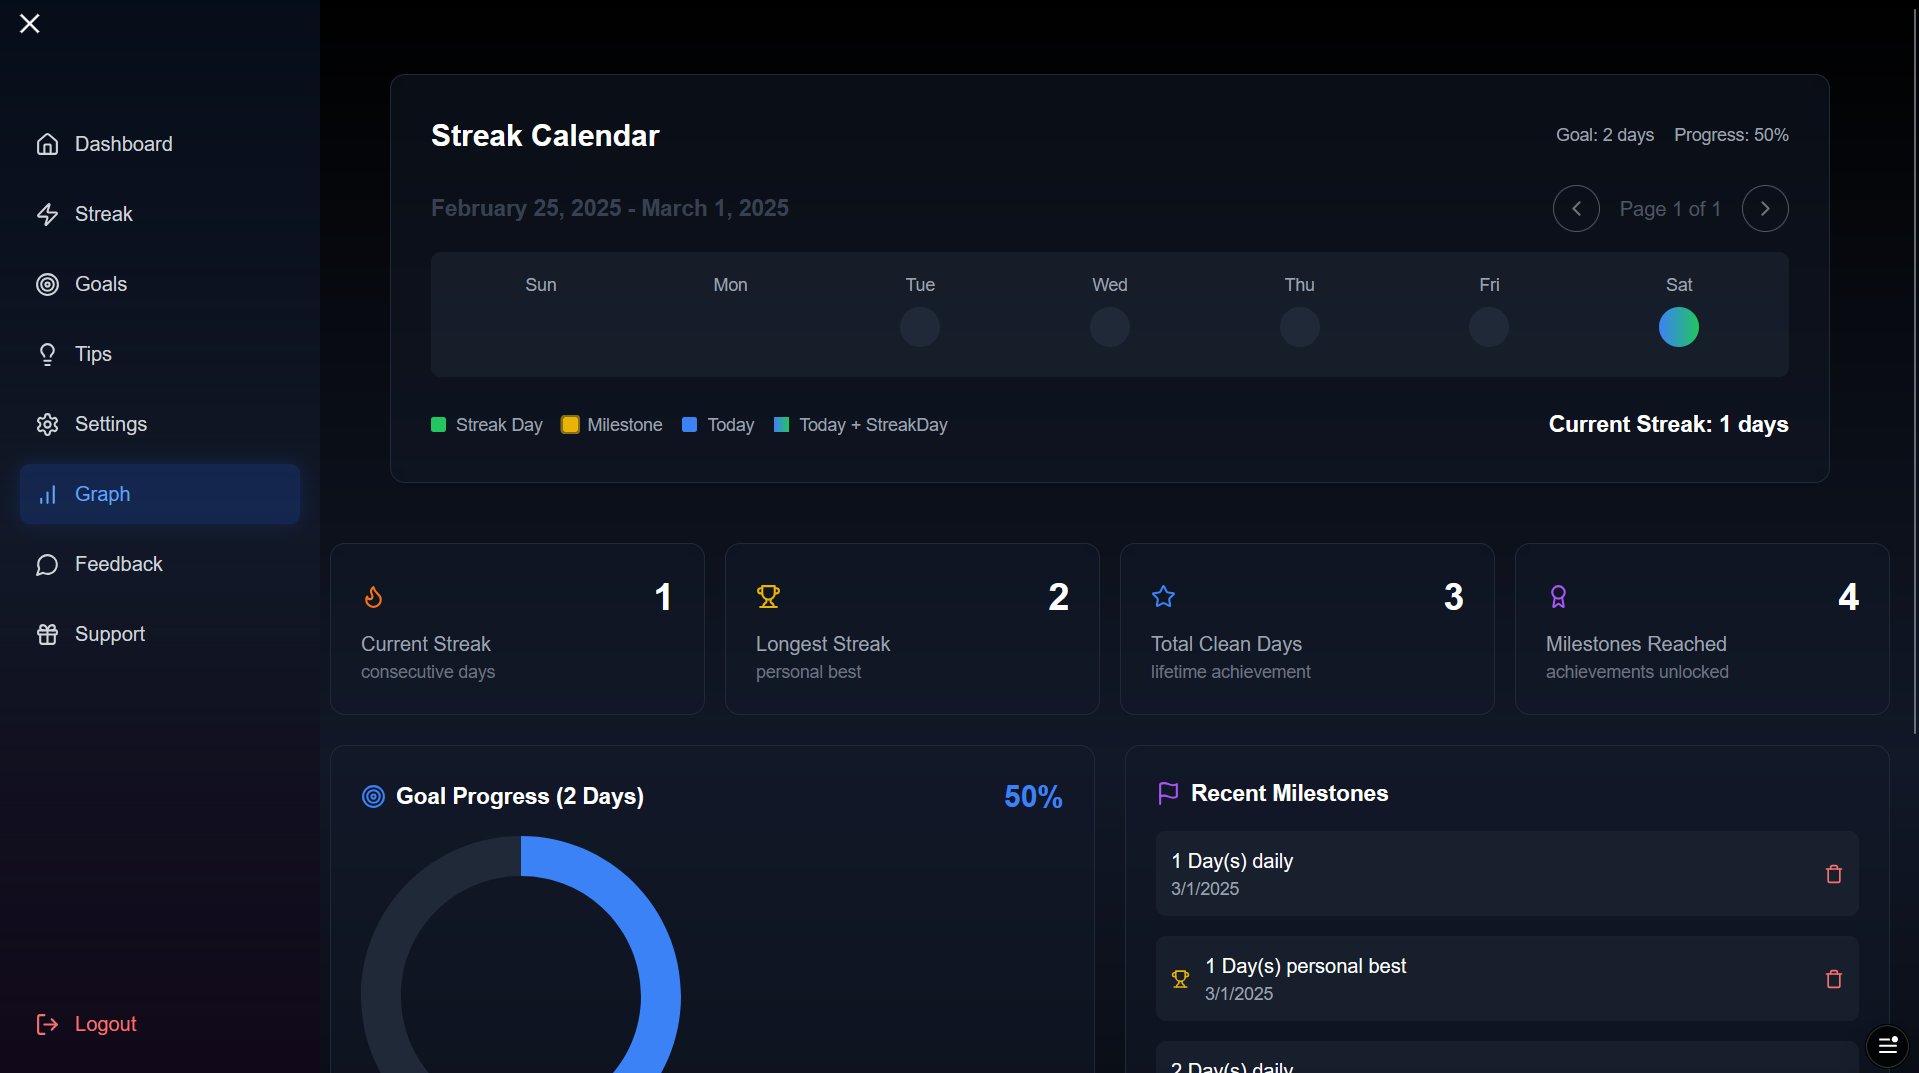1919x1073 pixels.
Task: Click the 'Longest Streak' card label
Action: (x=823, y=644)
